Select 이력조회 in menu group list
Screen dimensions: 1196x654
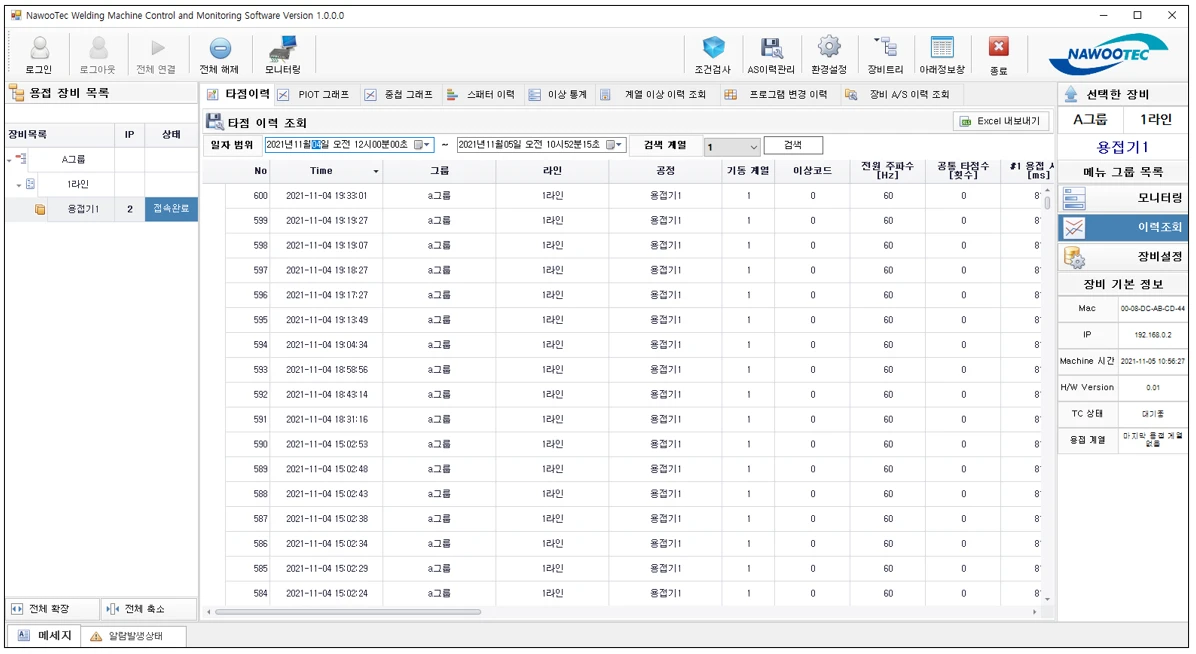tap(1122, 227)
